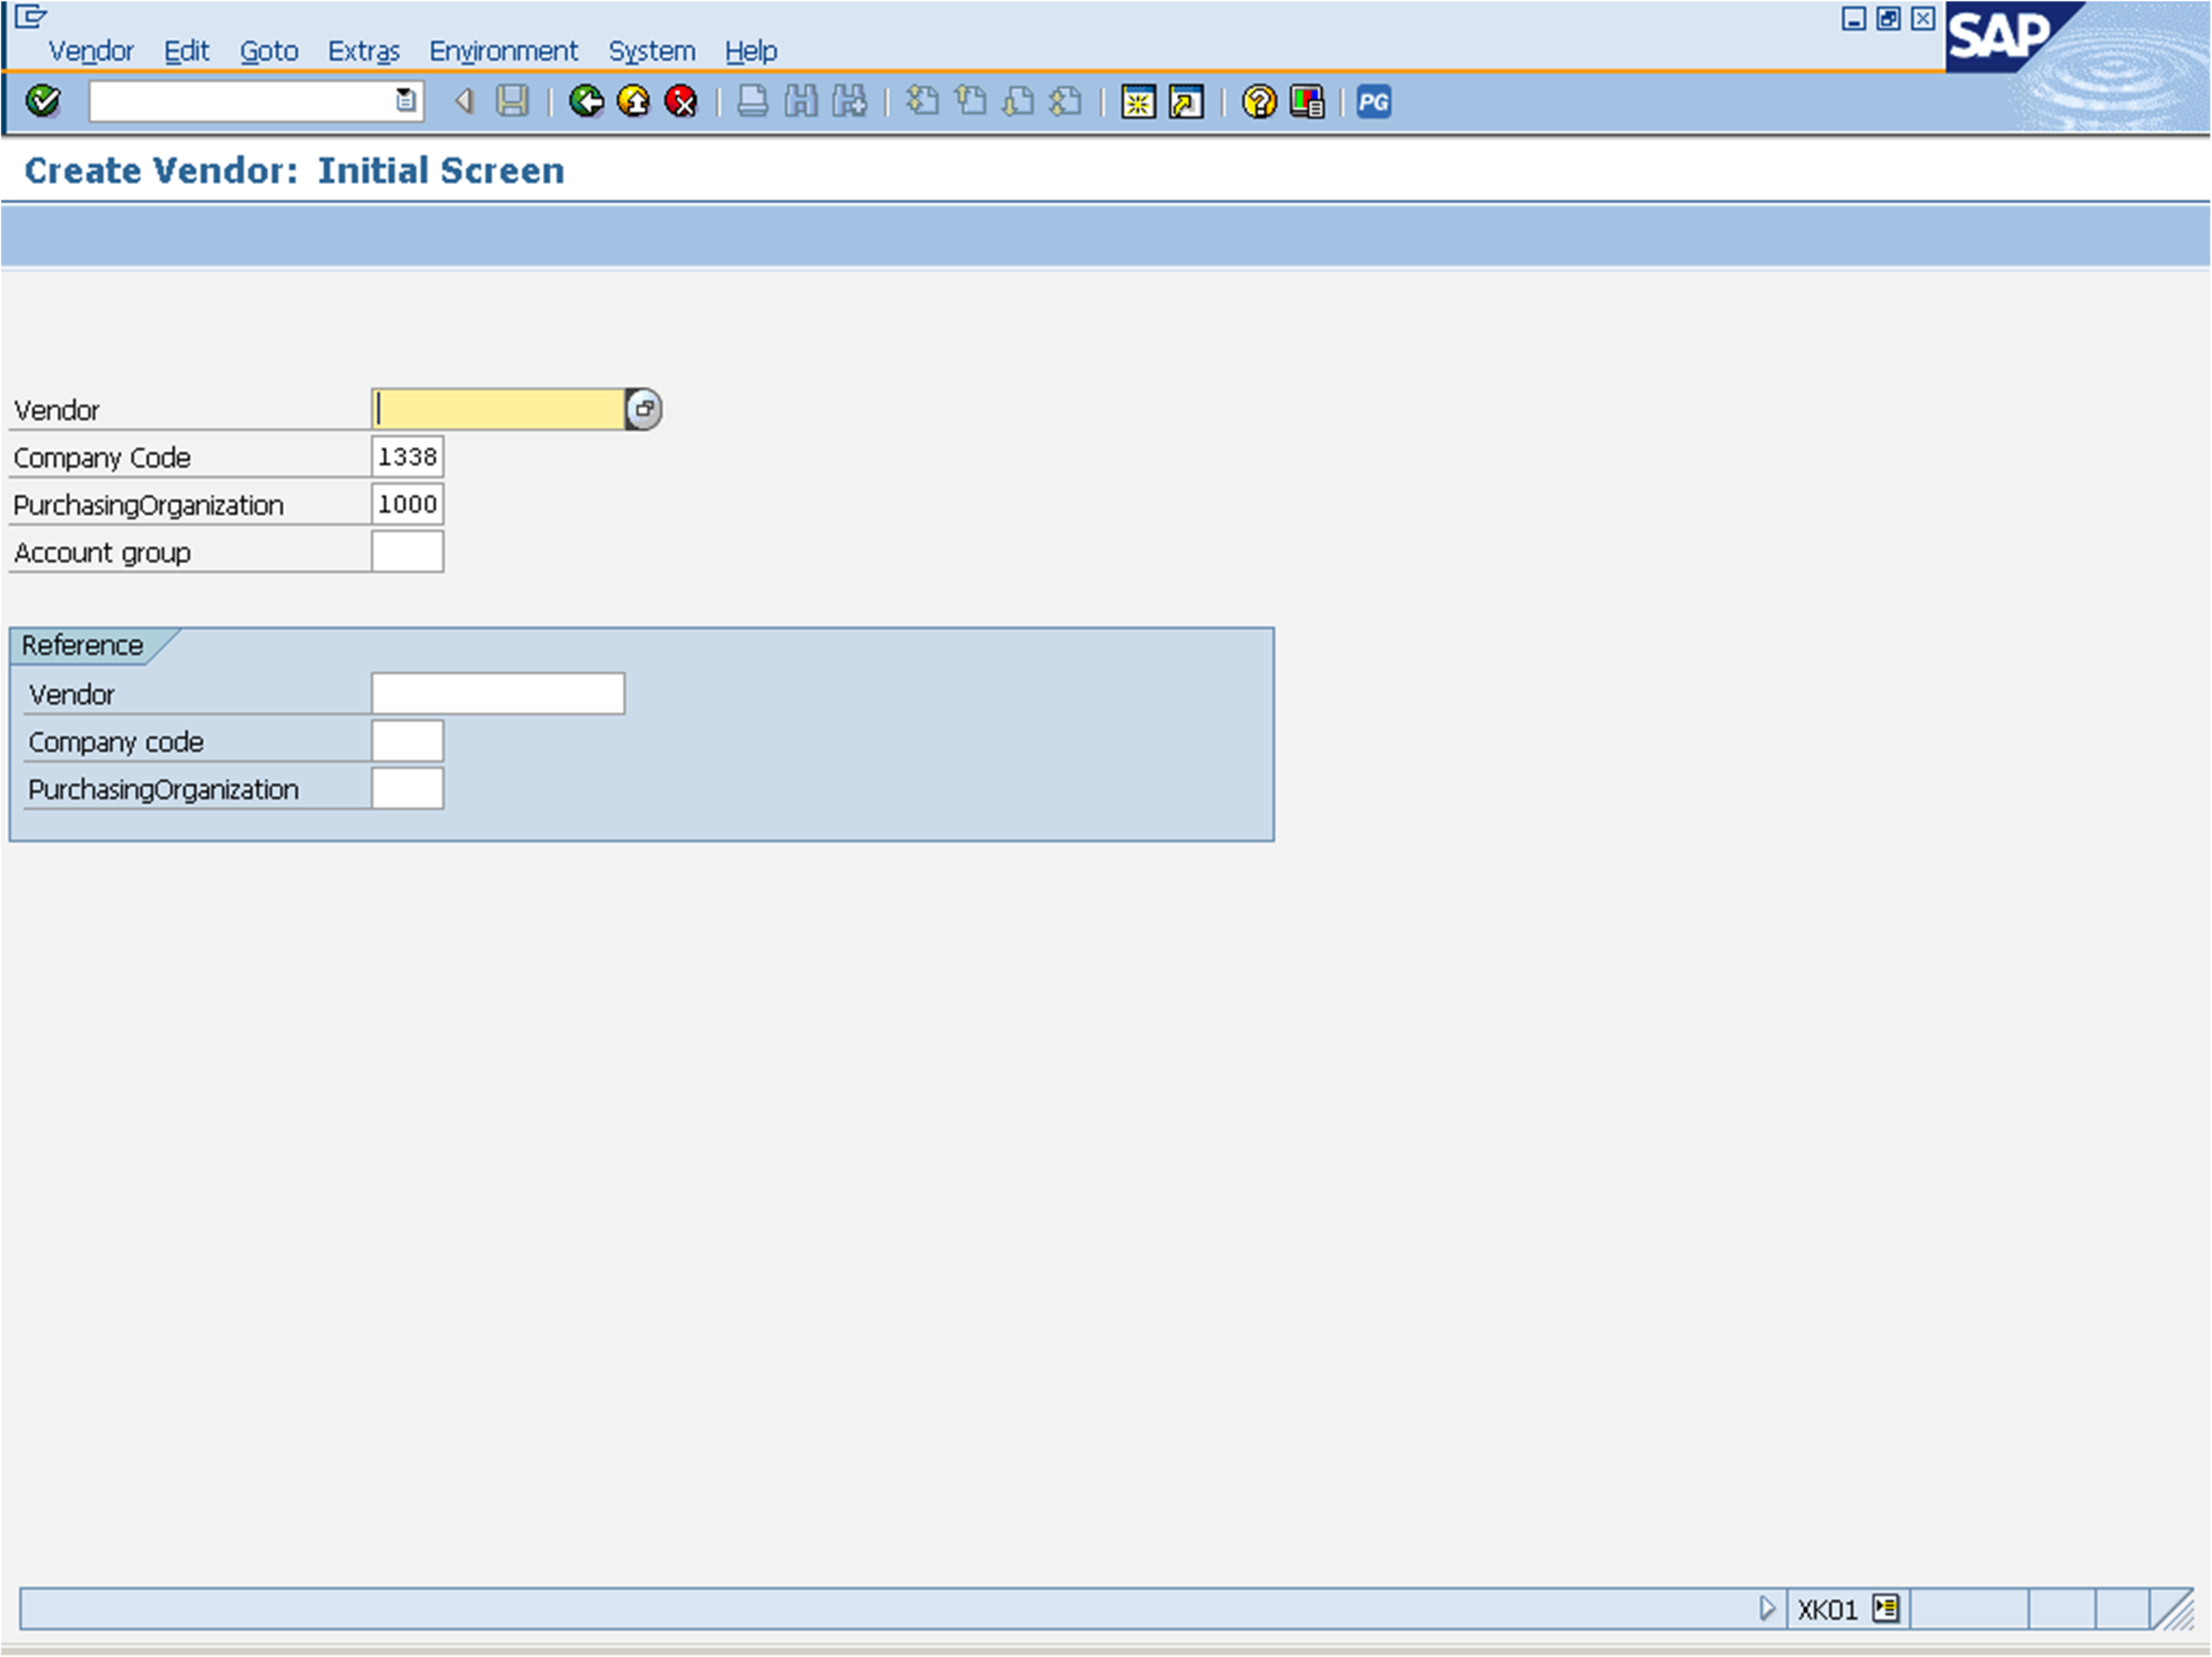Click the Generate Shortcut icon
Screen dimensions: 2212x1657
coord(1186,102)
